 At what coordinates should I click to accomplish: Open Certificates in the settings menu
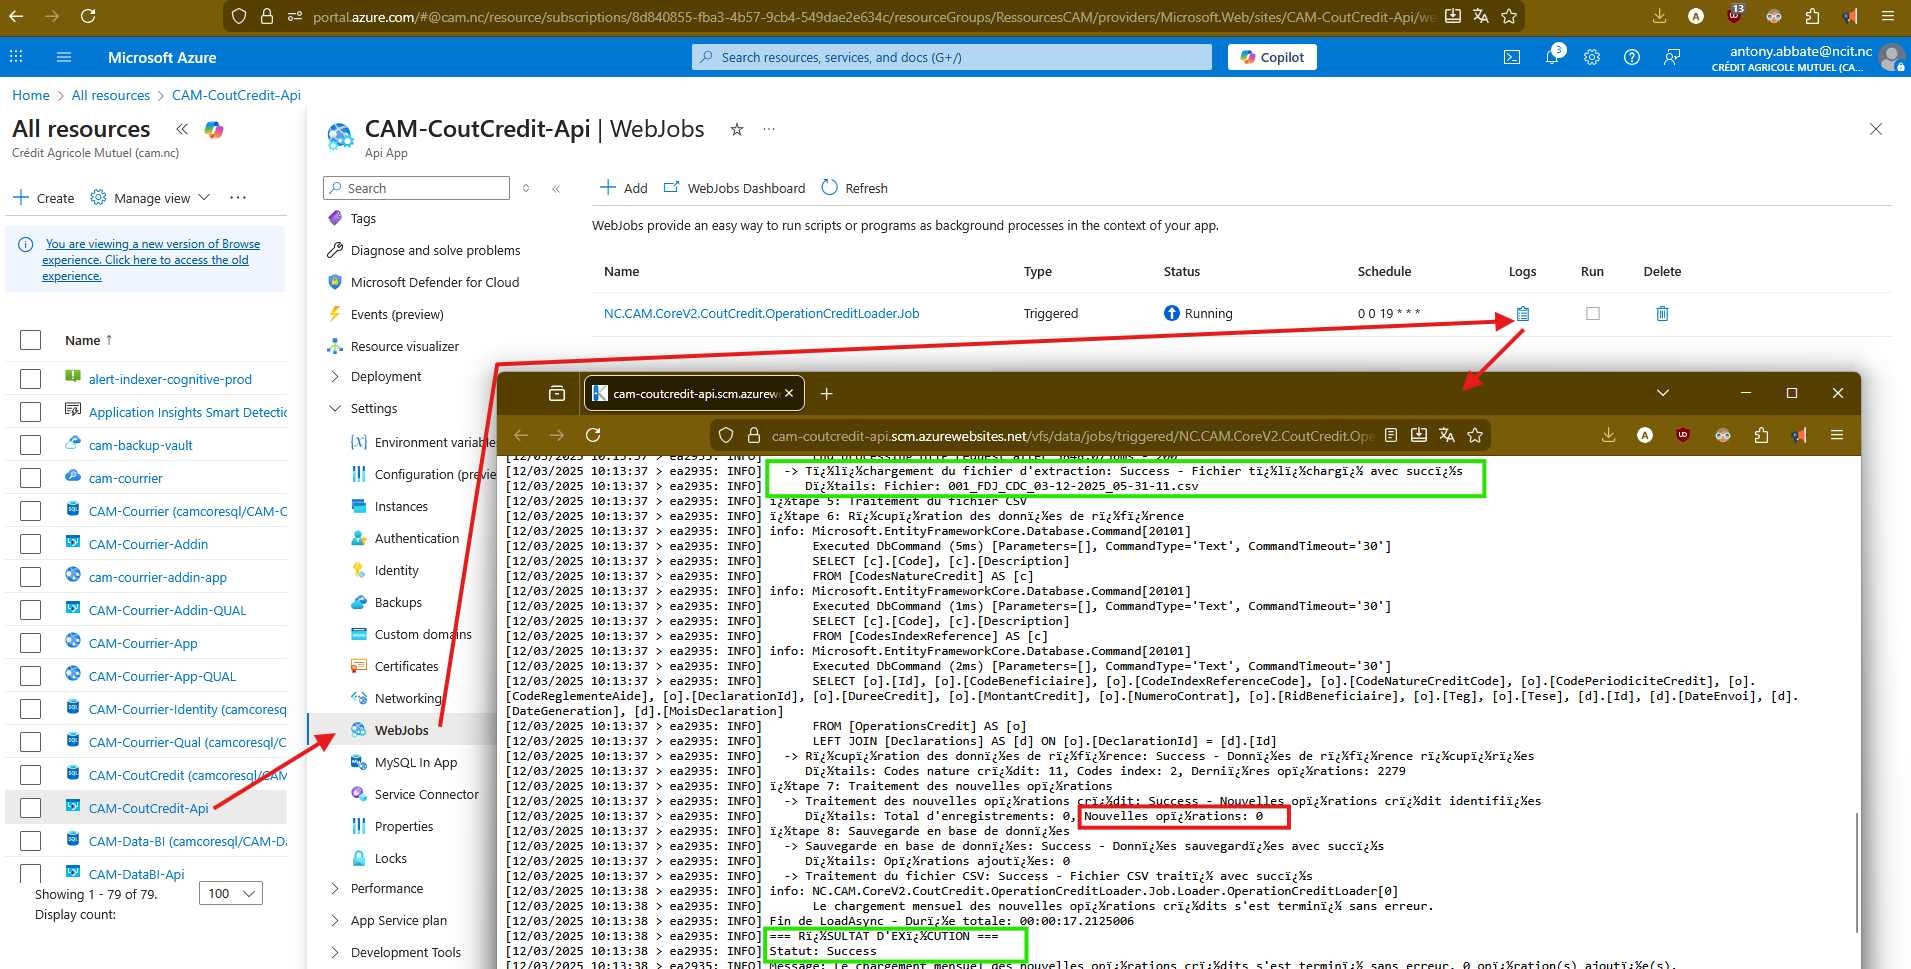[x=406, y=667]
